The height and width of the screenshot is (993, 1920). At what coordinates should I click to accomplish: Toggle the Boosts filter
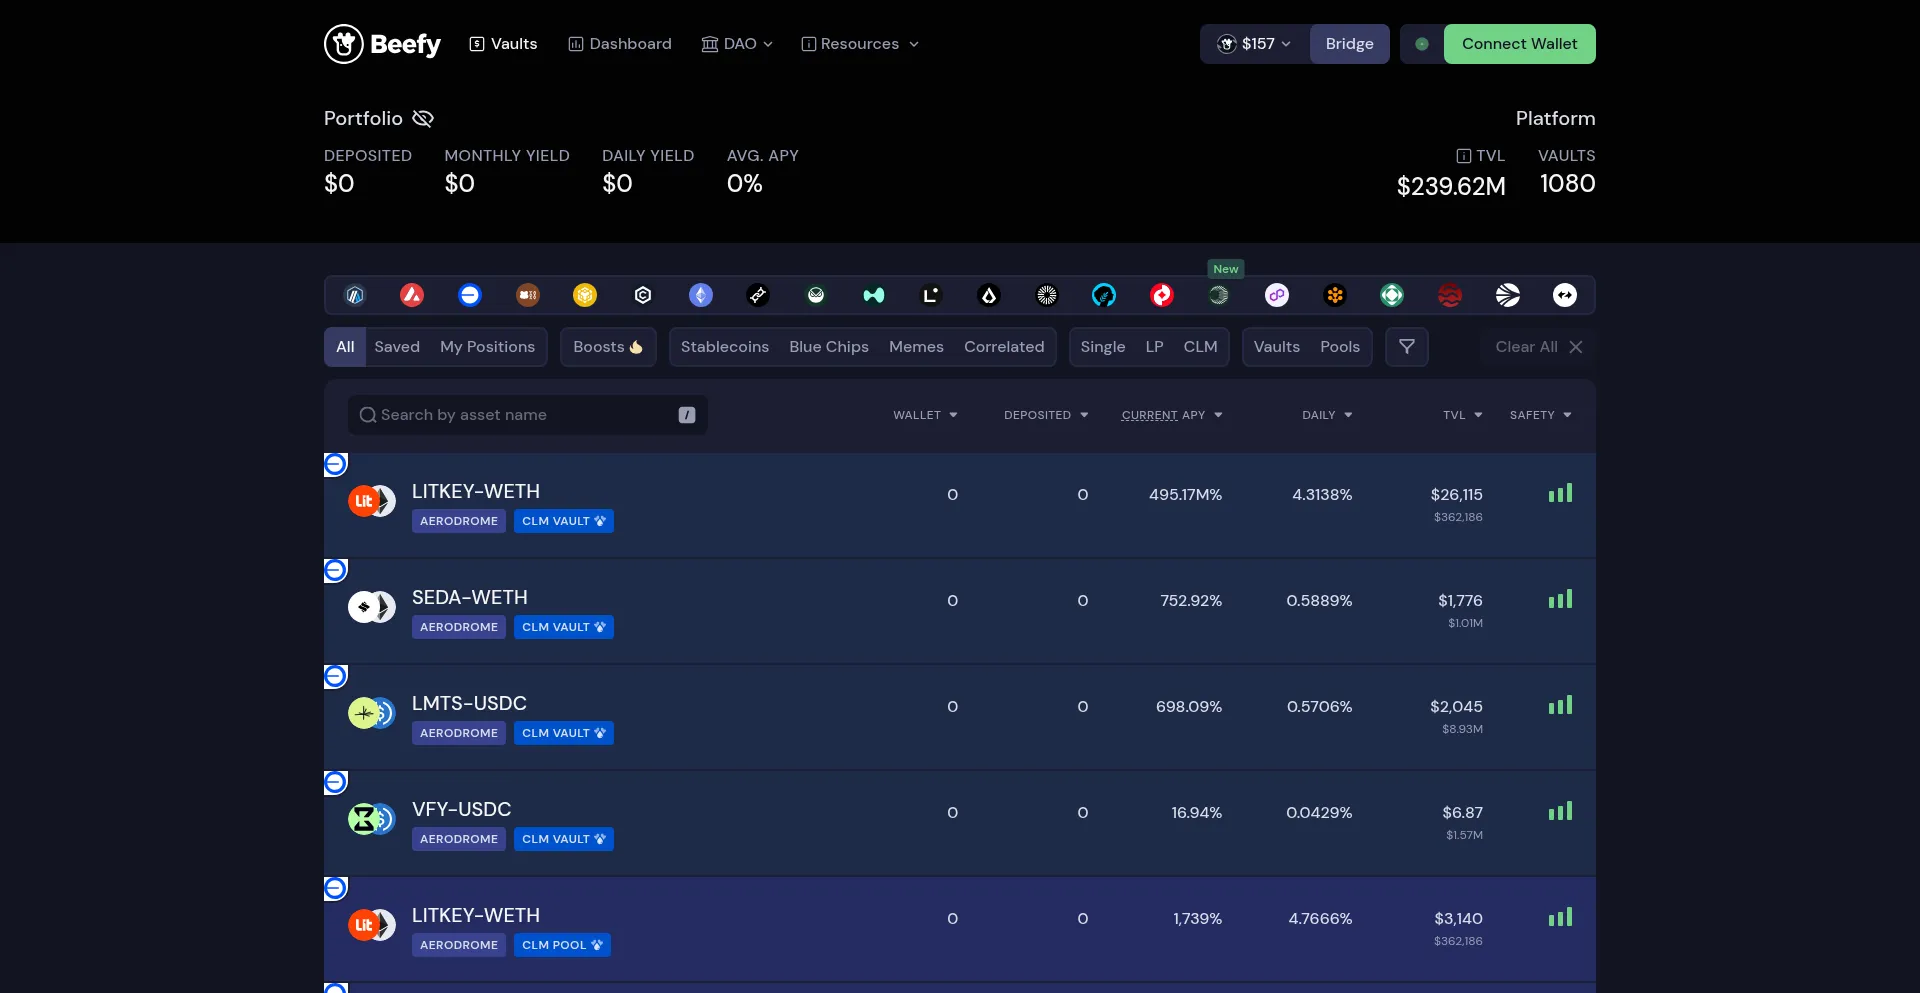(x=607, y=347)
